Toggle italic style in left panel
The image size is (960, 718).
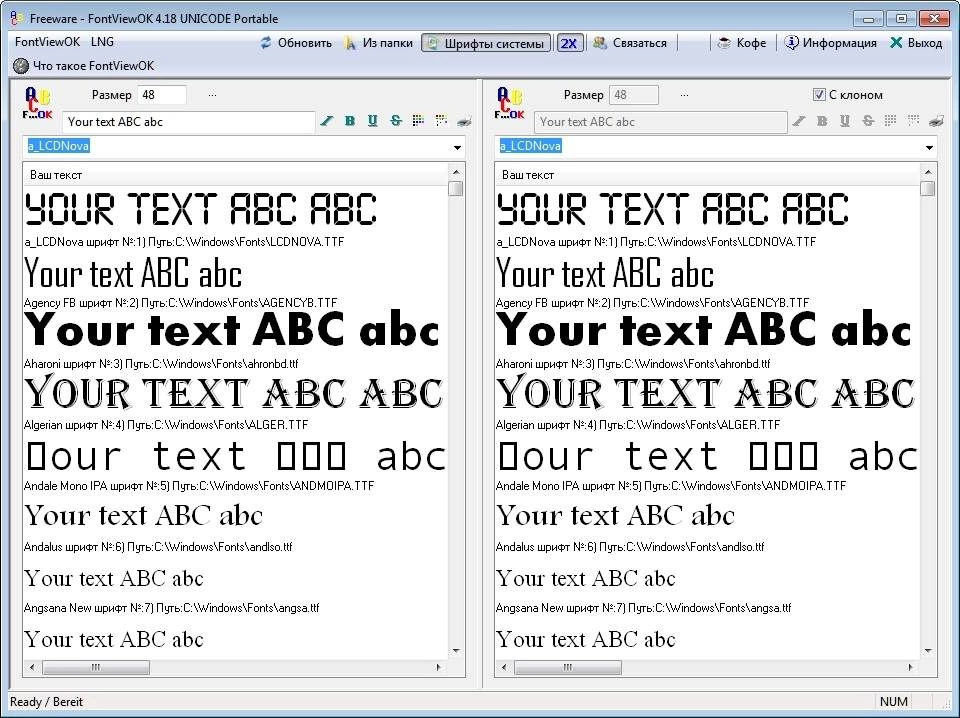[327, 121]
